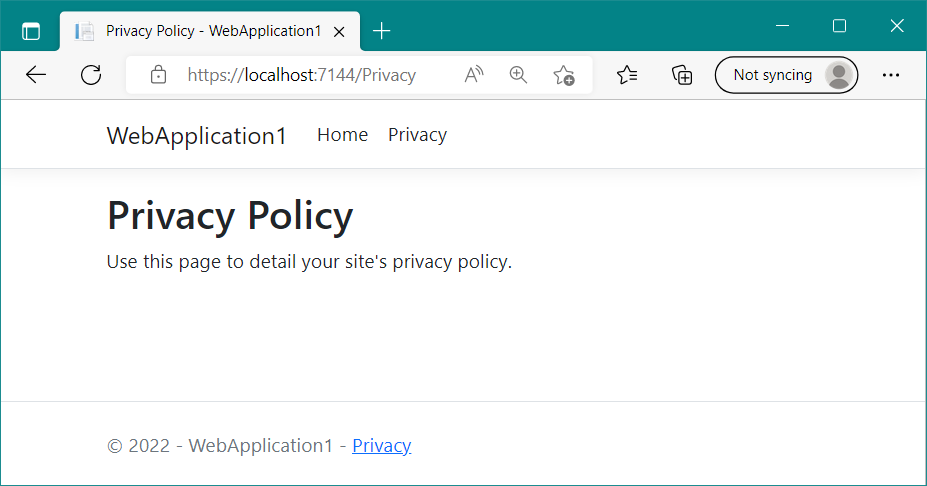
Task: Open the Collections icon
Action: pyautogui.click(x=682, y=75)
